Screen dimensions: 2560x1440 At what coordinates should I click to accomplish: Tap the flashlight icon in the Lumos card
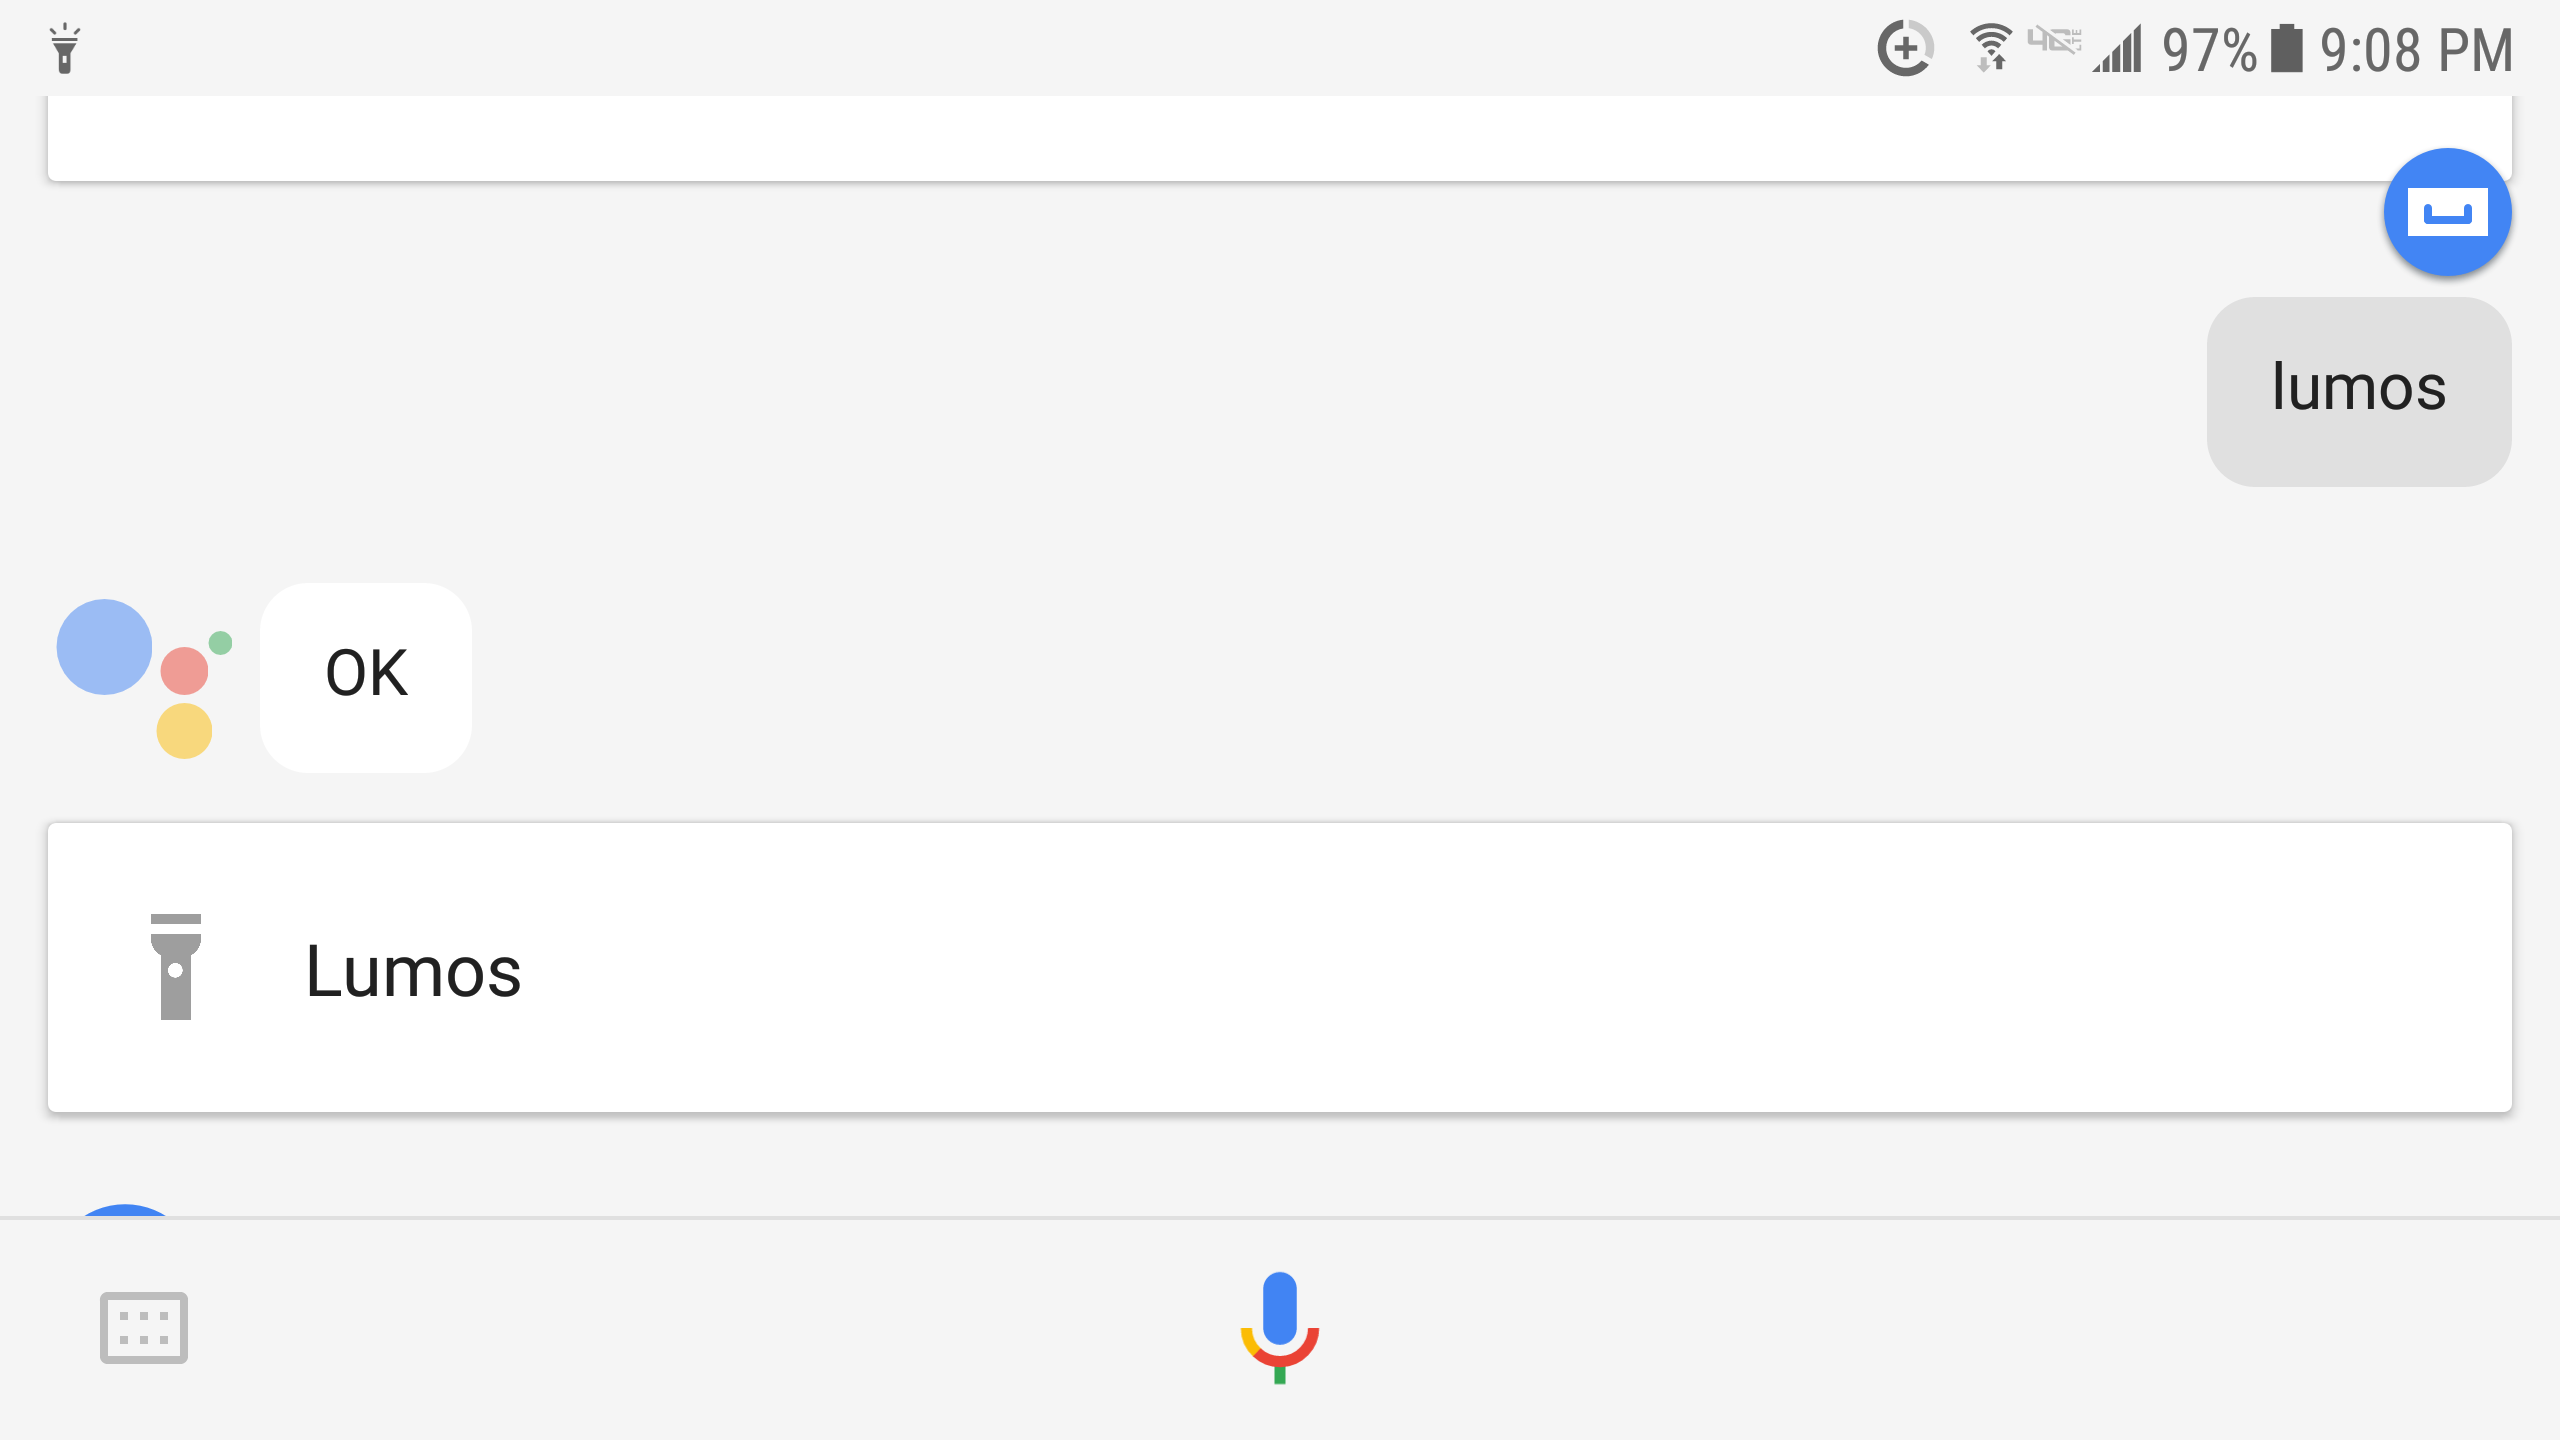point(175,966)
